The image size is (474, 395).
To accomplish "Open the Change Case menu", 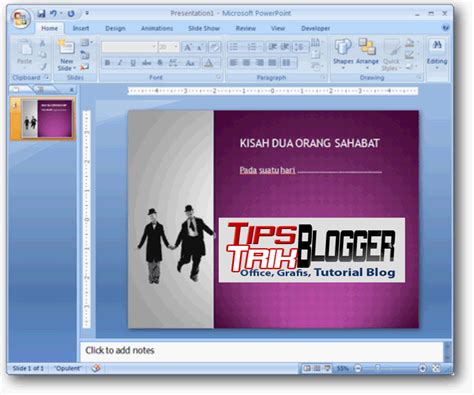I will click(x=190, y=63).
